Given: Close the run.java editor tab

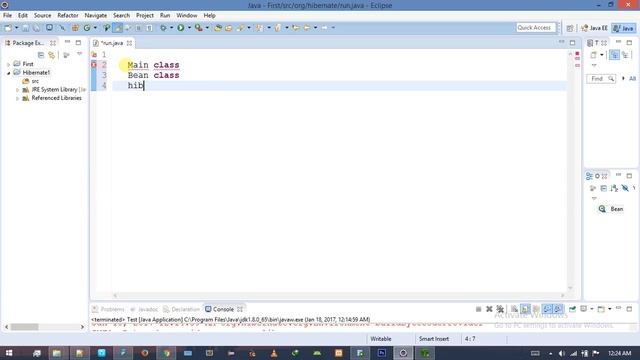Looking at the screenshot, I should coord(129,43).
